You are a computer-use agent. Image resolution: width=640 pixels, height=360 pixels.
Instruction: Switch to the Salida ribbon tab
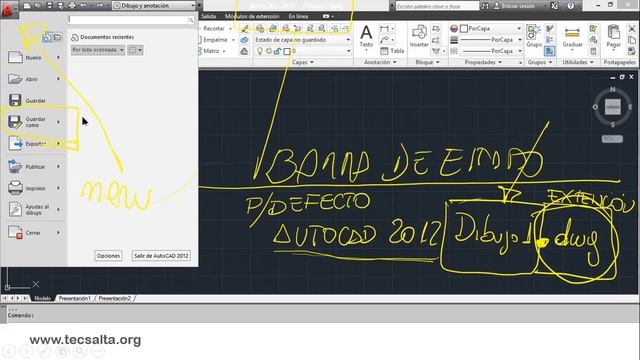208,16
